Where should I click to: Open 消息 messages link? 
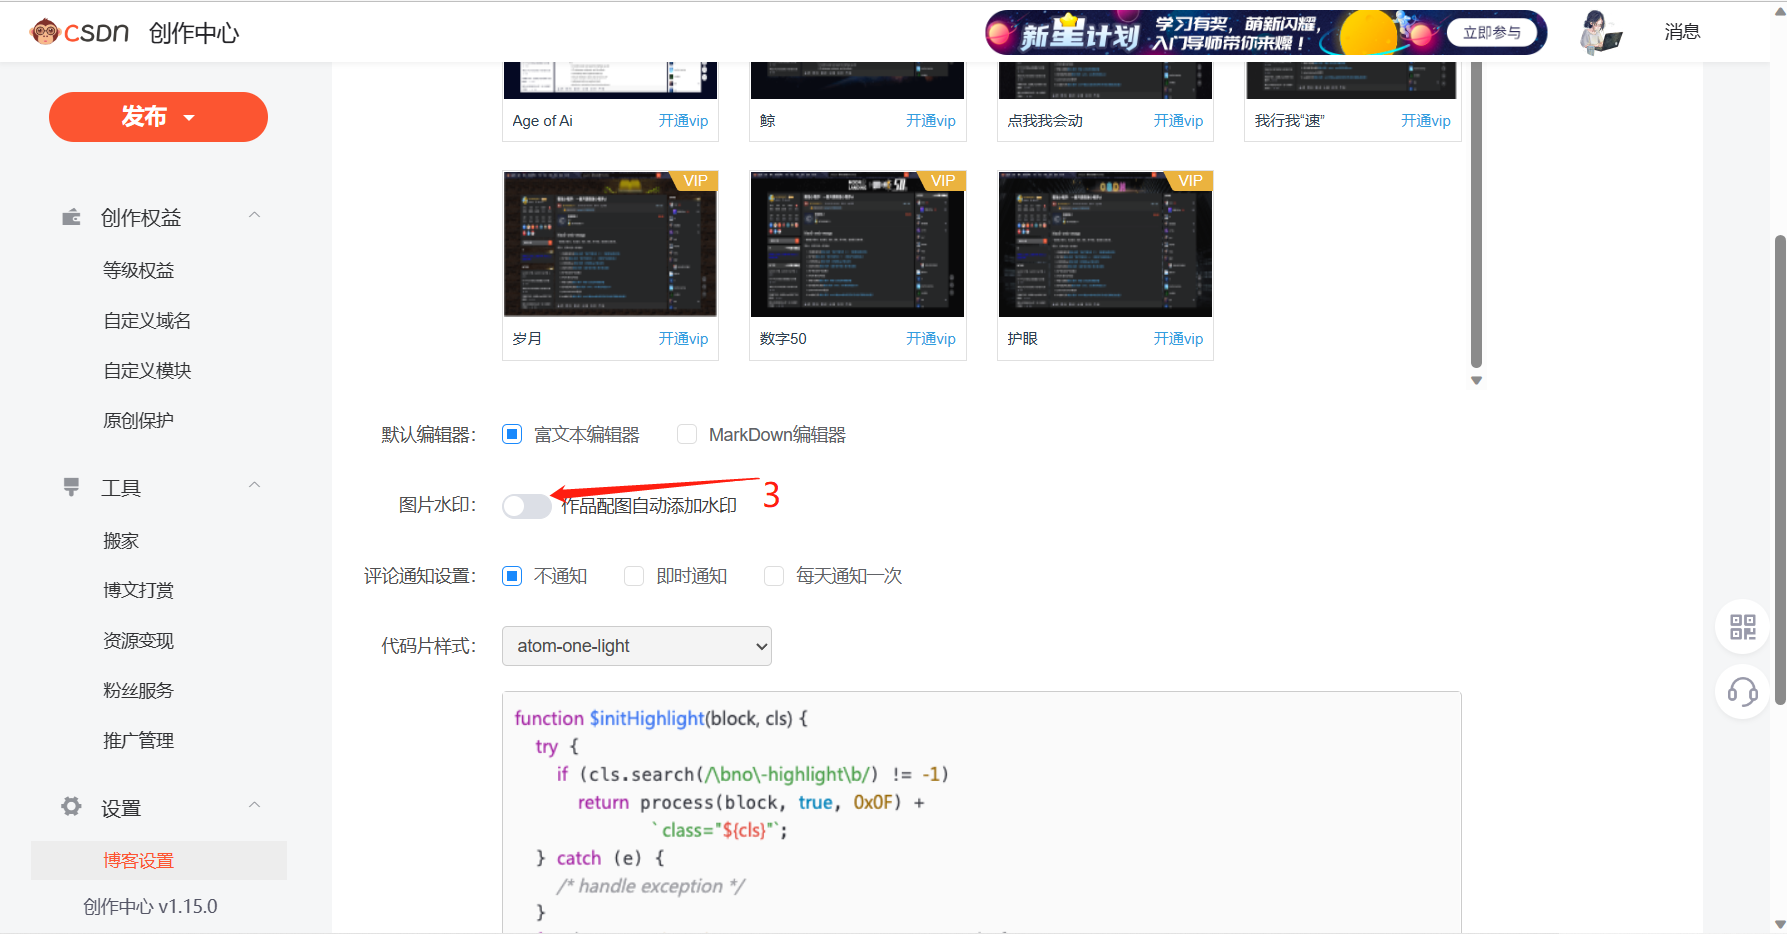pos(1682,32)
